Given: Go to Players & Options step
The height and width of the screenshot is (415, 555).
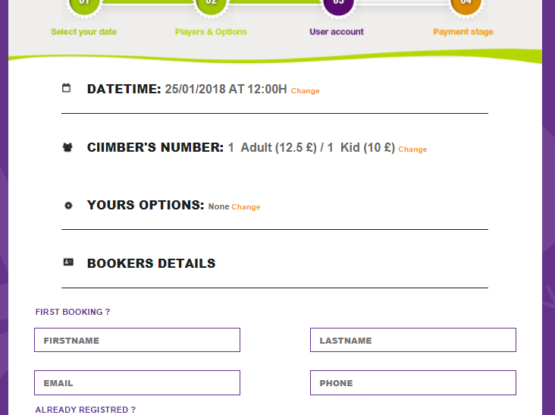Looking at the screenshot, I should 211,32.
